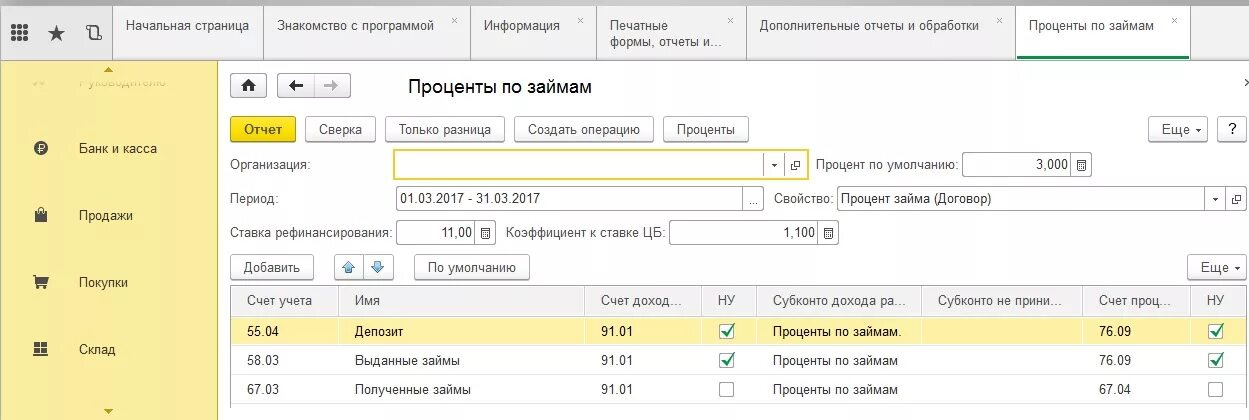Open favorites star icon
The image size is (1249, 420).
[x=56, y=33]
